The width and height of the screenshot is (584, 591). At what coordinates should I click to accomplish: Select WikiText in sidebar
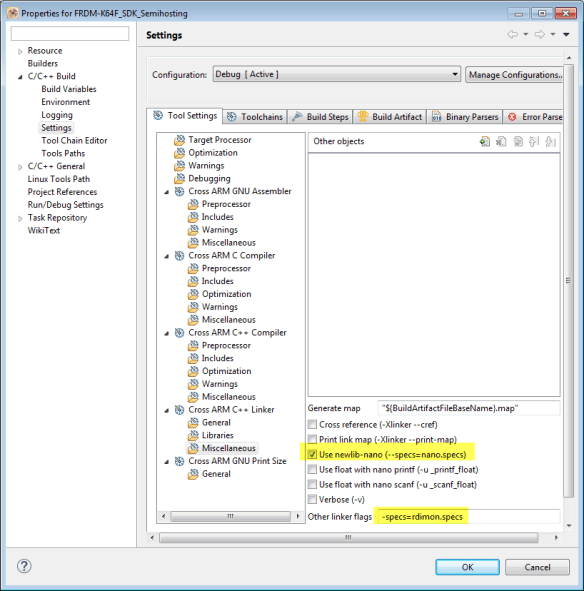43,230
